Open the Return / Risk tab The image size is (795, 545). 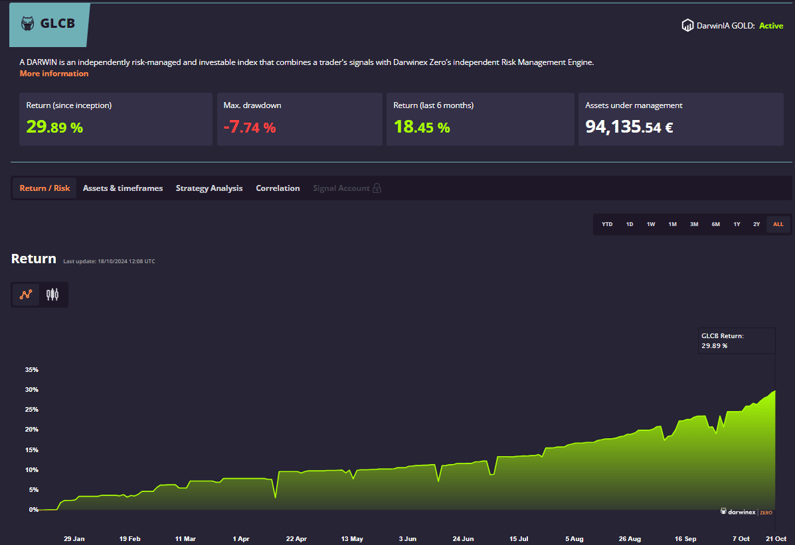pos(45,188)
